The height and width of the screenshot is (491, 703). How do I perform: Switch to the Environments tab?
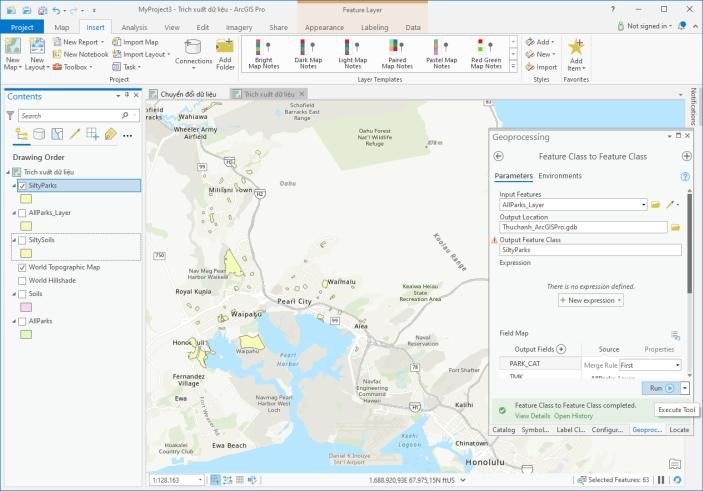[x=560, y=176]
